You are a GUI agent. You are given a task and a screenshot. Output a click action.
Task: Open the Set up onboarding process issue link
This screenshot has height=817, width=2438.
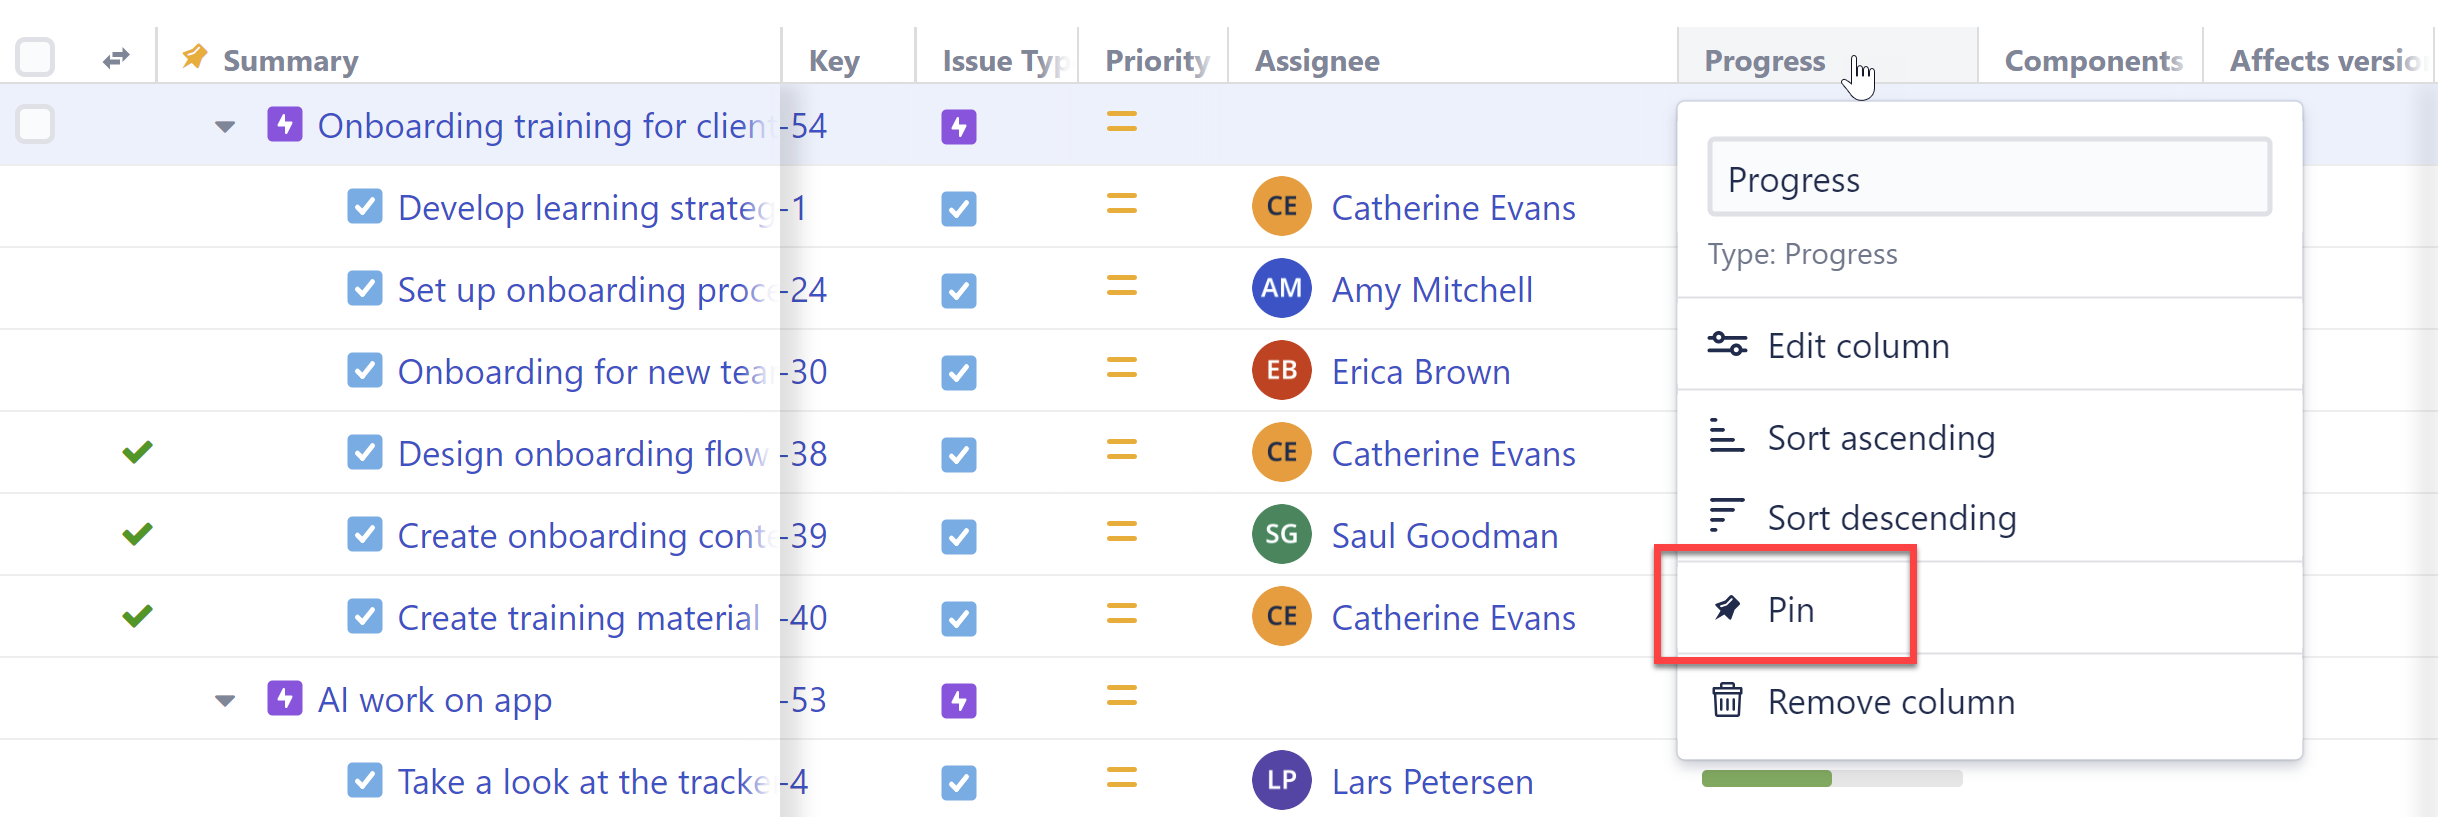(582, 290)
